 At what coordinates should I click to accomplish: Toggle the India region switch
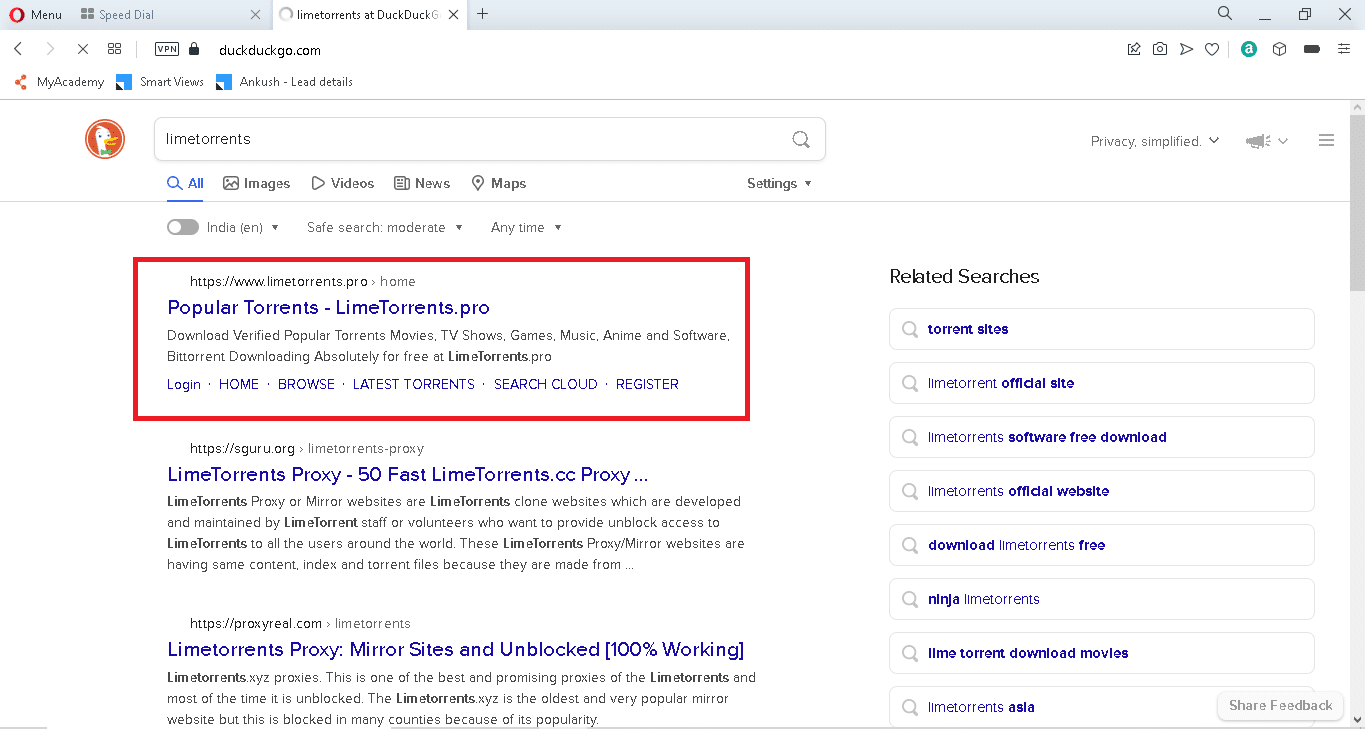183,227
